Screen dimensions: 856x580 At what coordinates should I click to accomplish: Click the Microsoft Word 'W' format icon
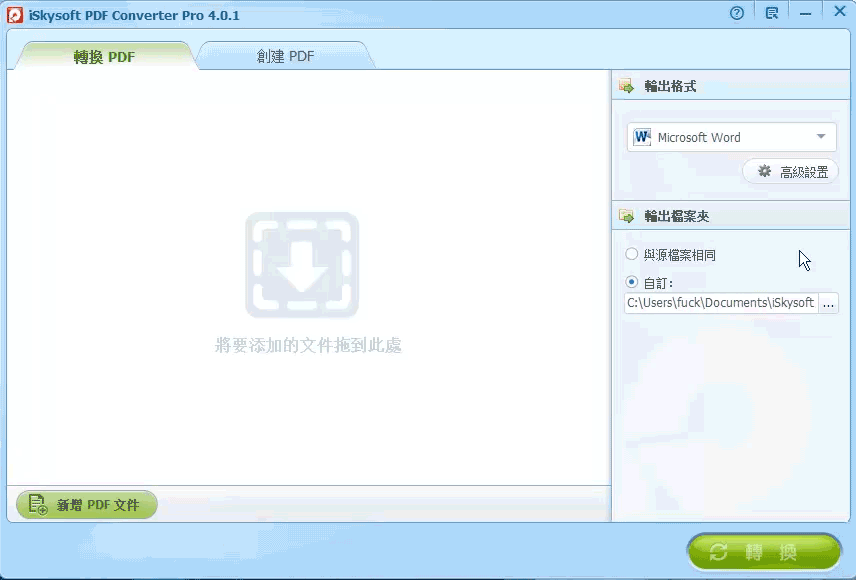coord(642,137)
